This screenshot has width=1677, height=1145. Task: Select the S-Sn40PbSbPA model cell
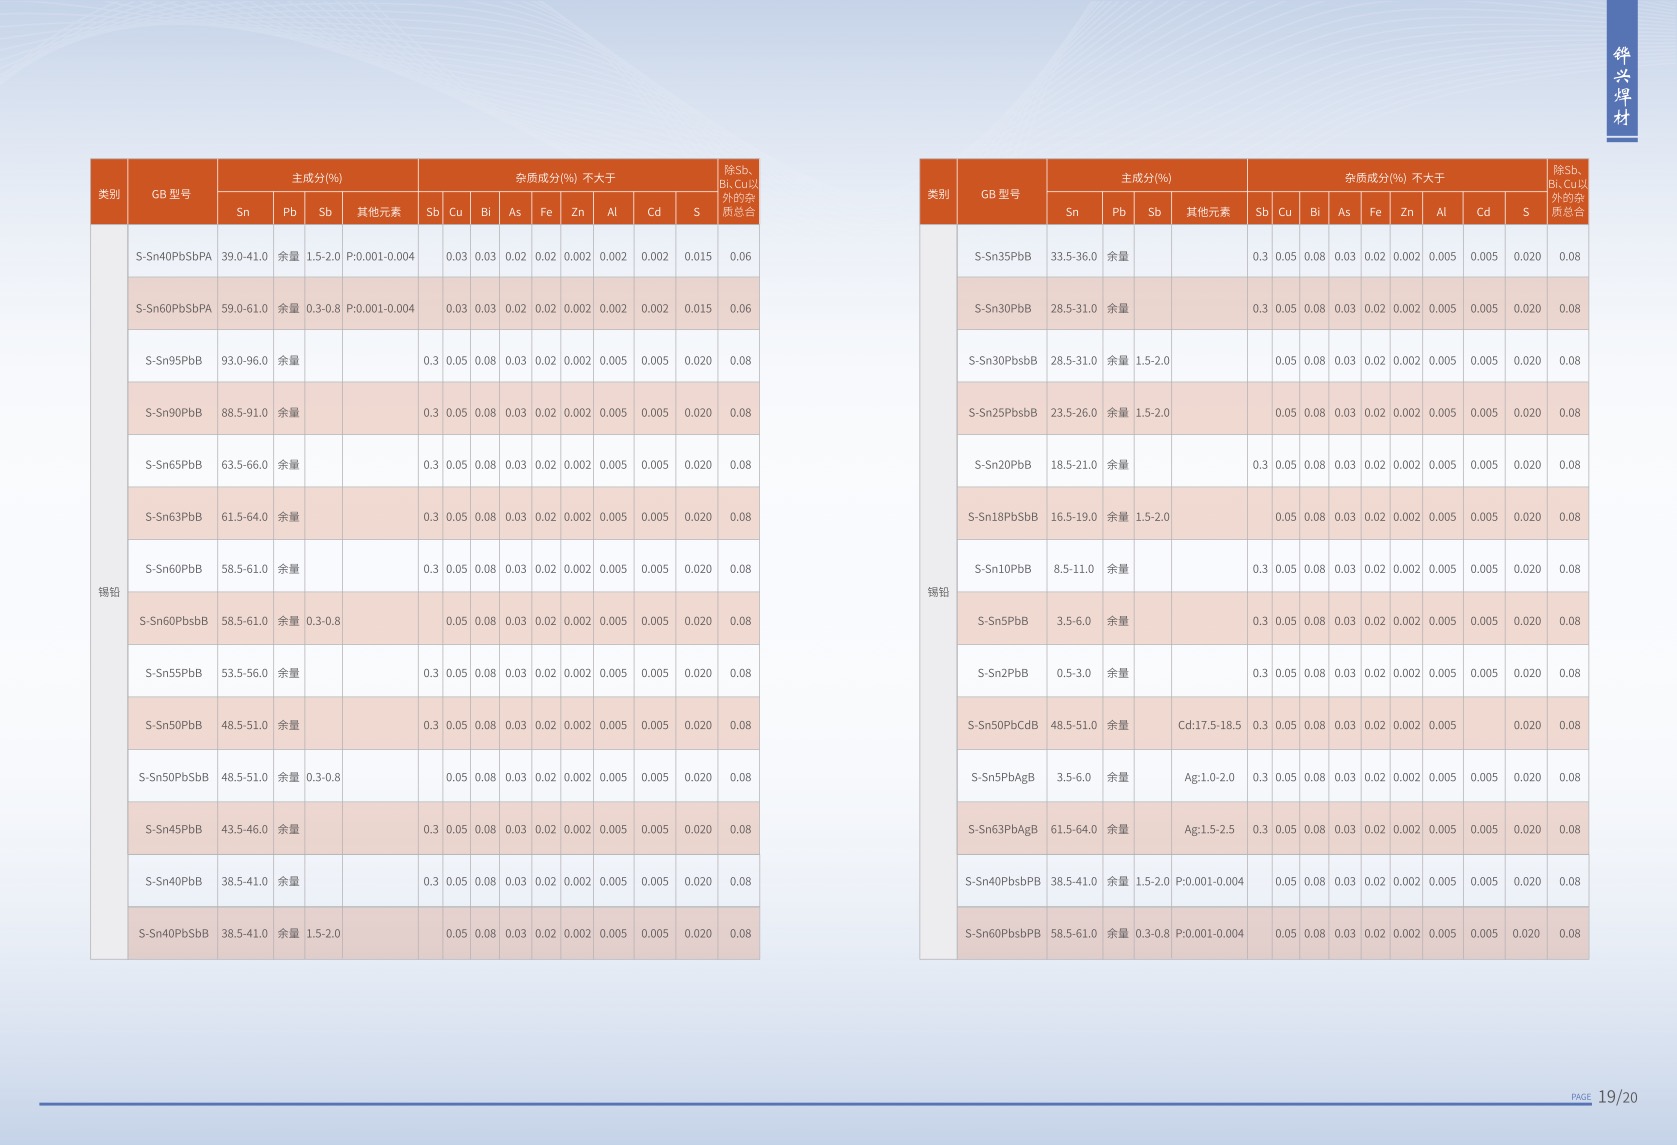(x=173, y=256)
